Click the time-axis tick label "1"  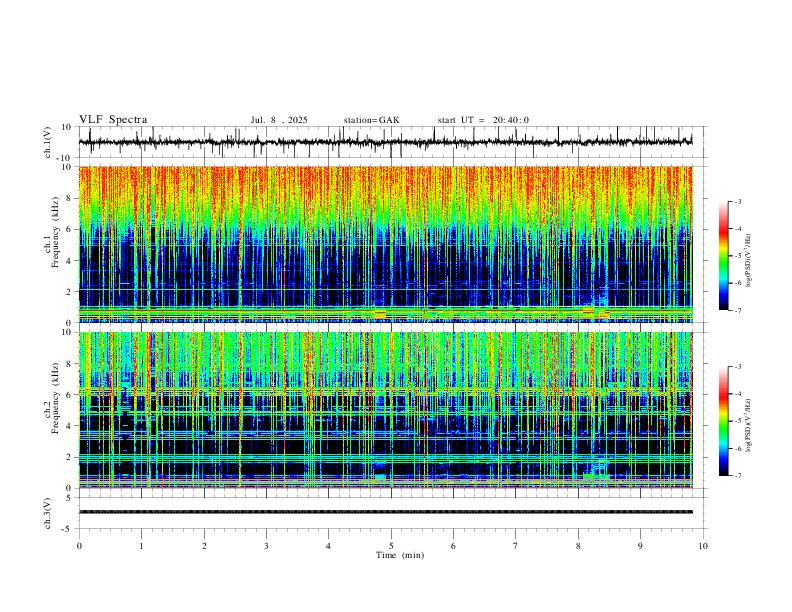click(x=142, y=546)
